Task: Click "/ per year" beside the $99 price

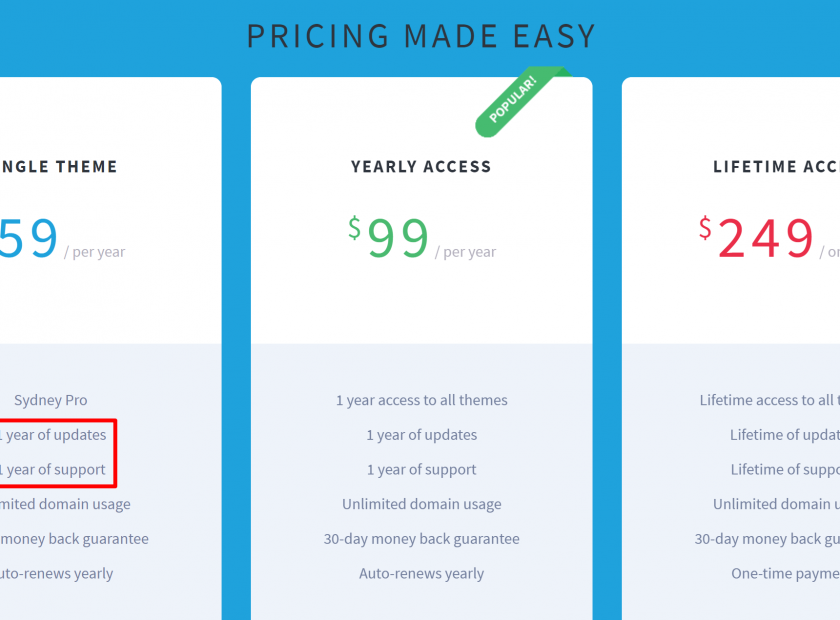Action: click(x=466, y=252)
